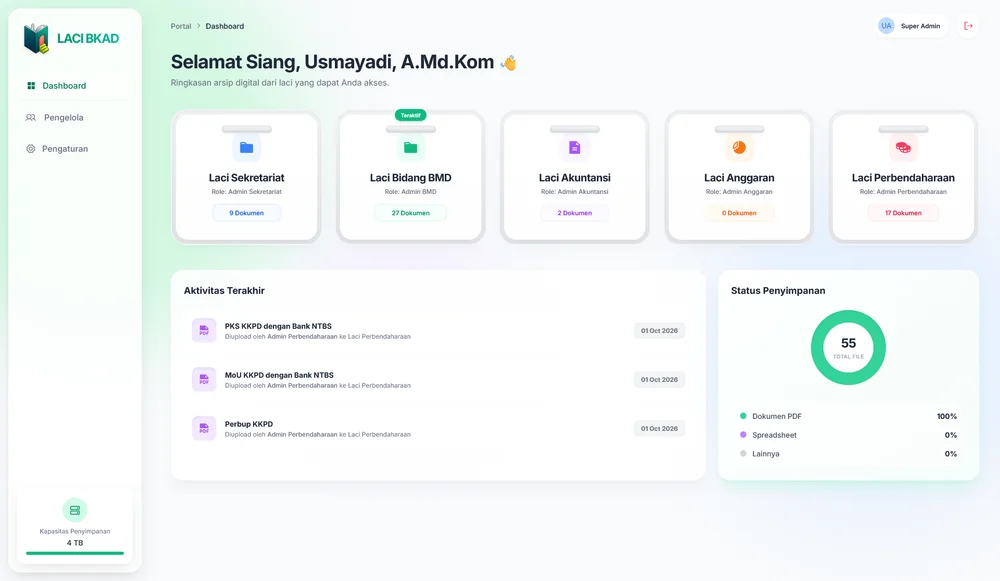This screenshot has width=1000, height=581.
Task: Click the PDF icon for PKS KKPD dengan Bank NTBS
Action: coord(204,330)
